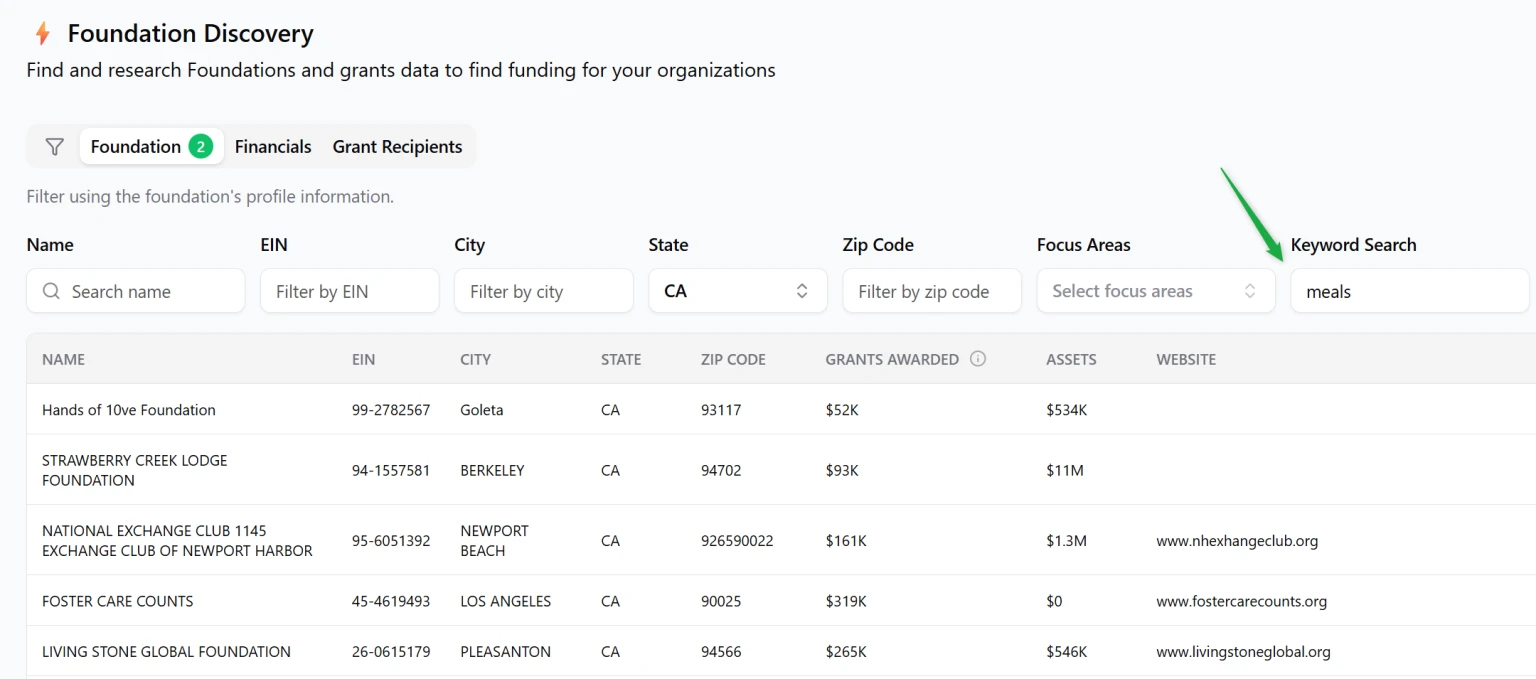Click the Keyword Search field containing meals
The width and height of the screenshot is (1536, 679).
pos(1408,291)
